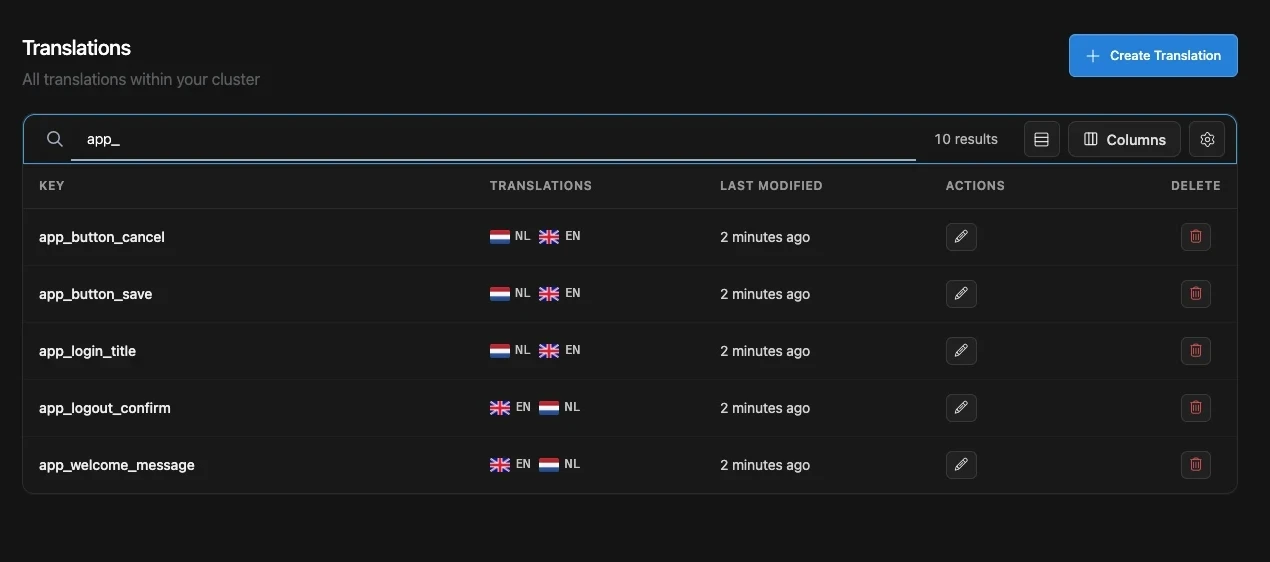1270x562 pixels.
Task: Edit the app_button_cancel translation with pencil icon
Action: point(961,237)
